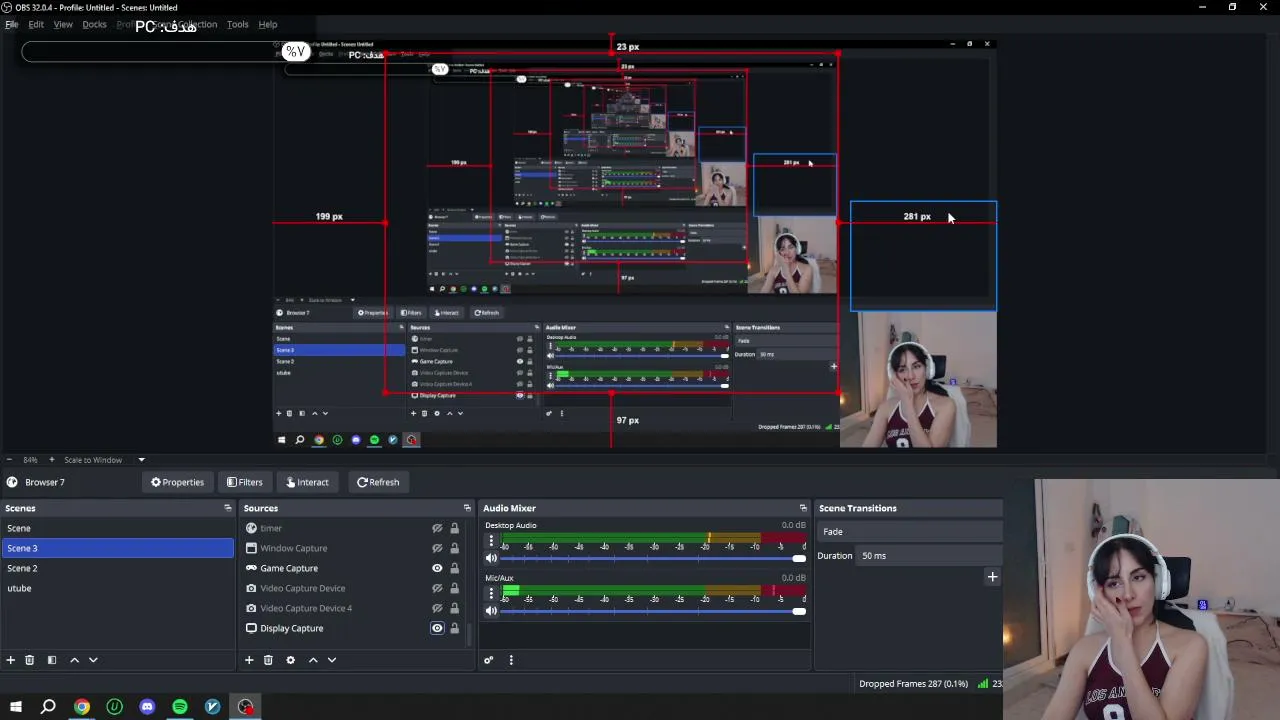The image size is (1280, 720).
Task: Open advanced audio properties gears icon
Action: click(488, 660)
